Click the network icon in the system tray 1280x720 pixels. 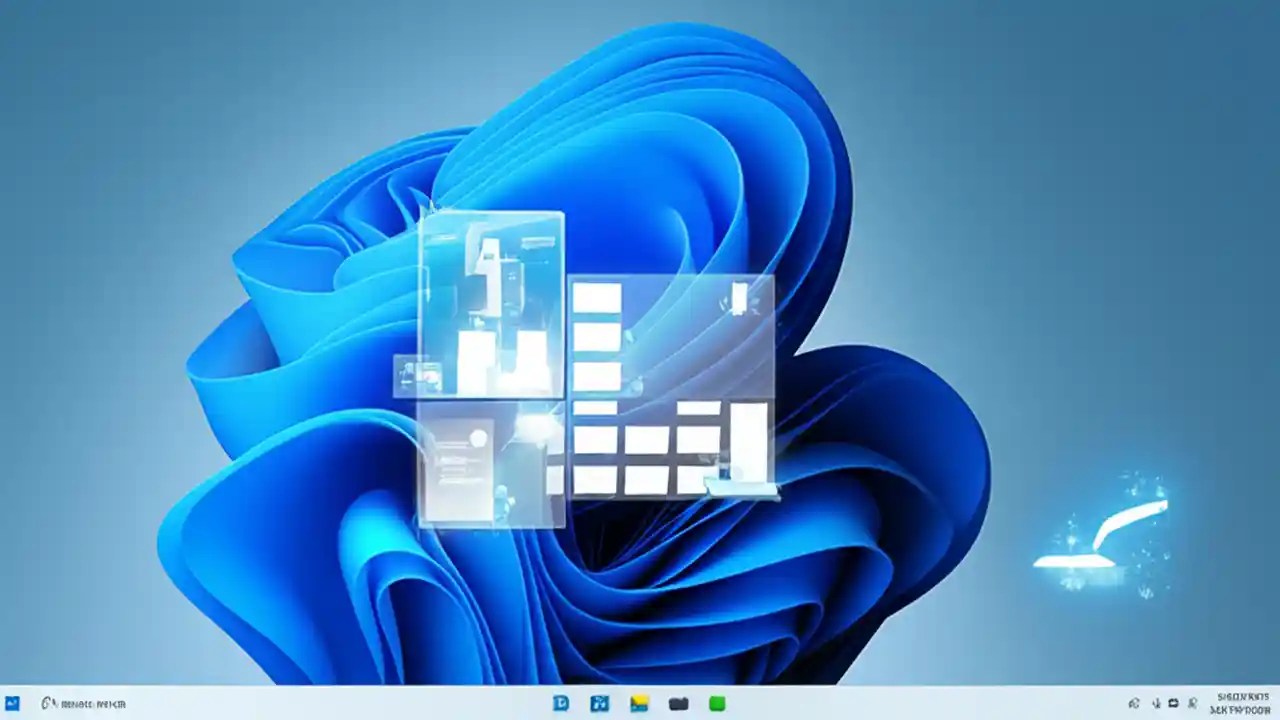[x=1134, y=704]
